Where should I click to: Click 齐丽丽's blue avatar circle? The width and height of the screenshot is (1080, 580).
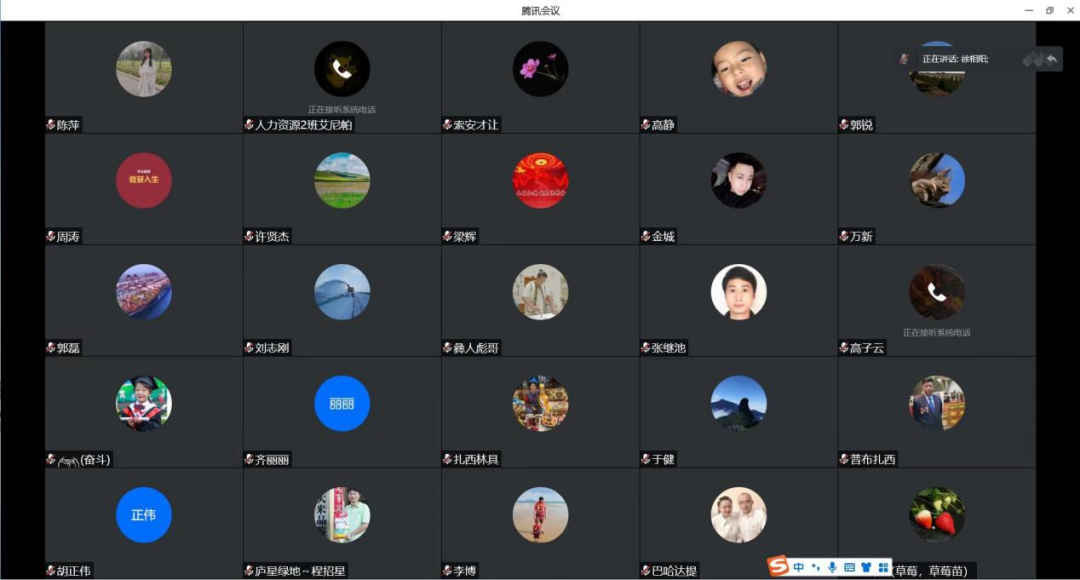[342, 403]
